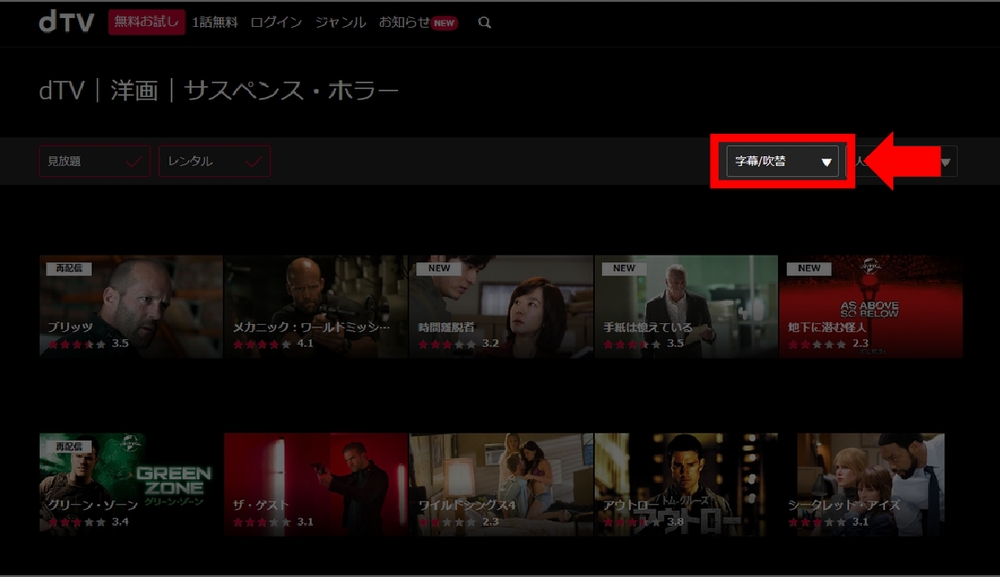Toggle the 見放題 filter

coord(94,161)
